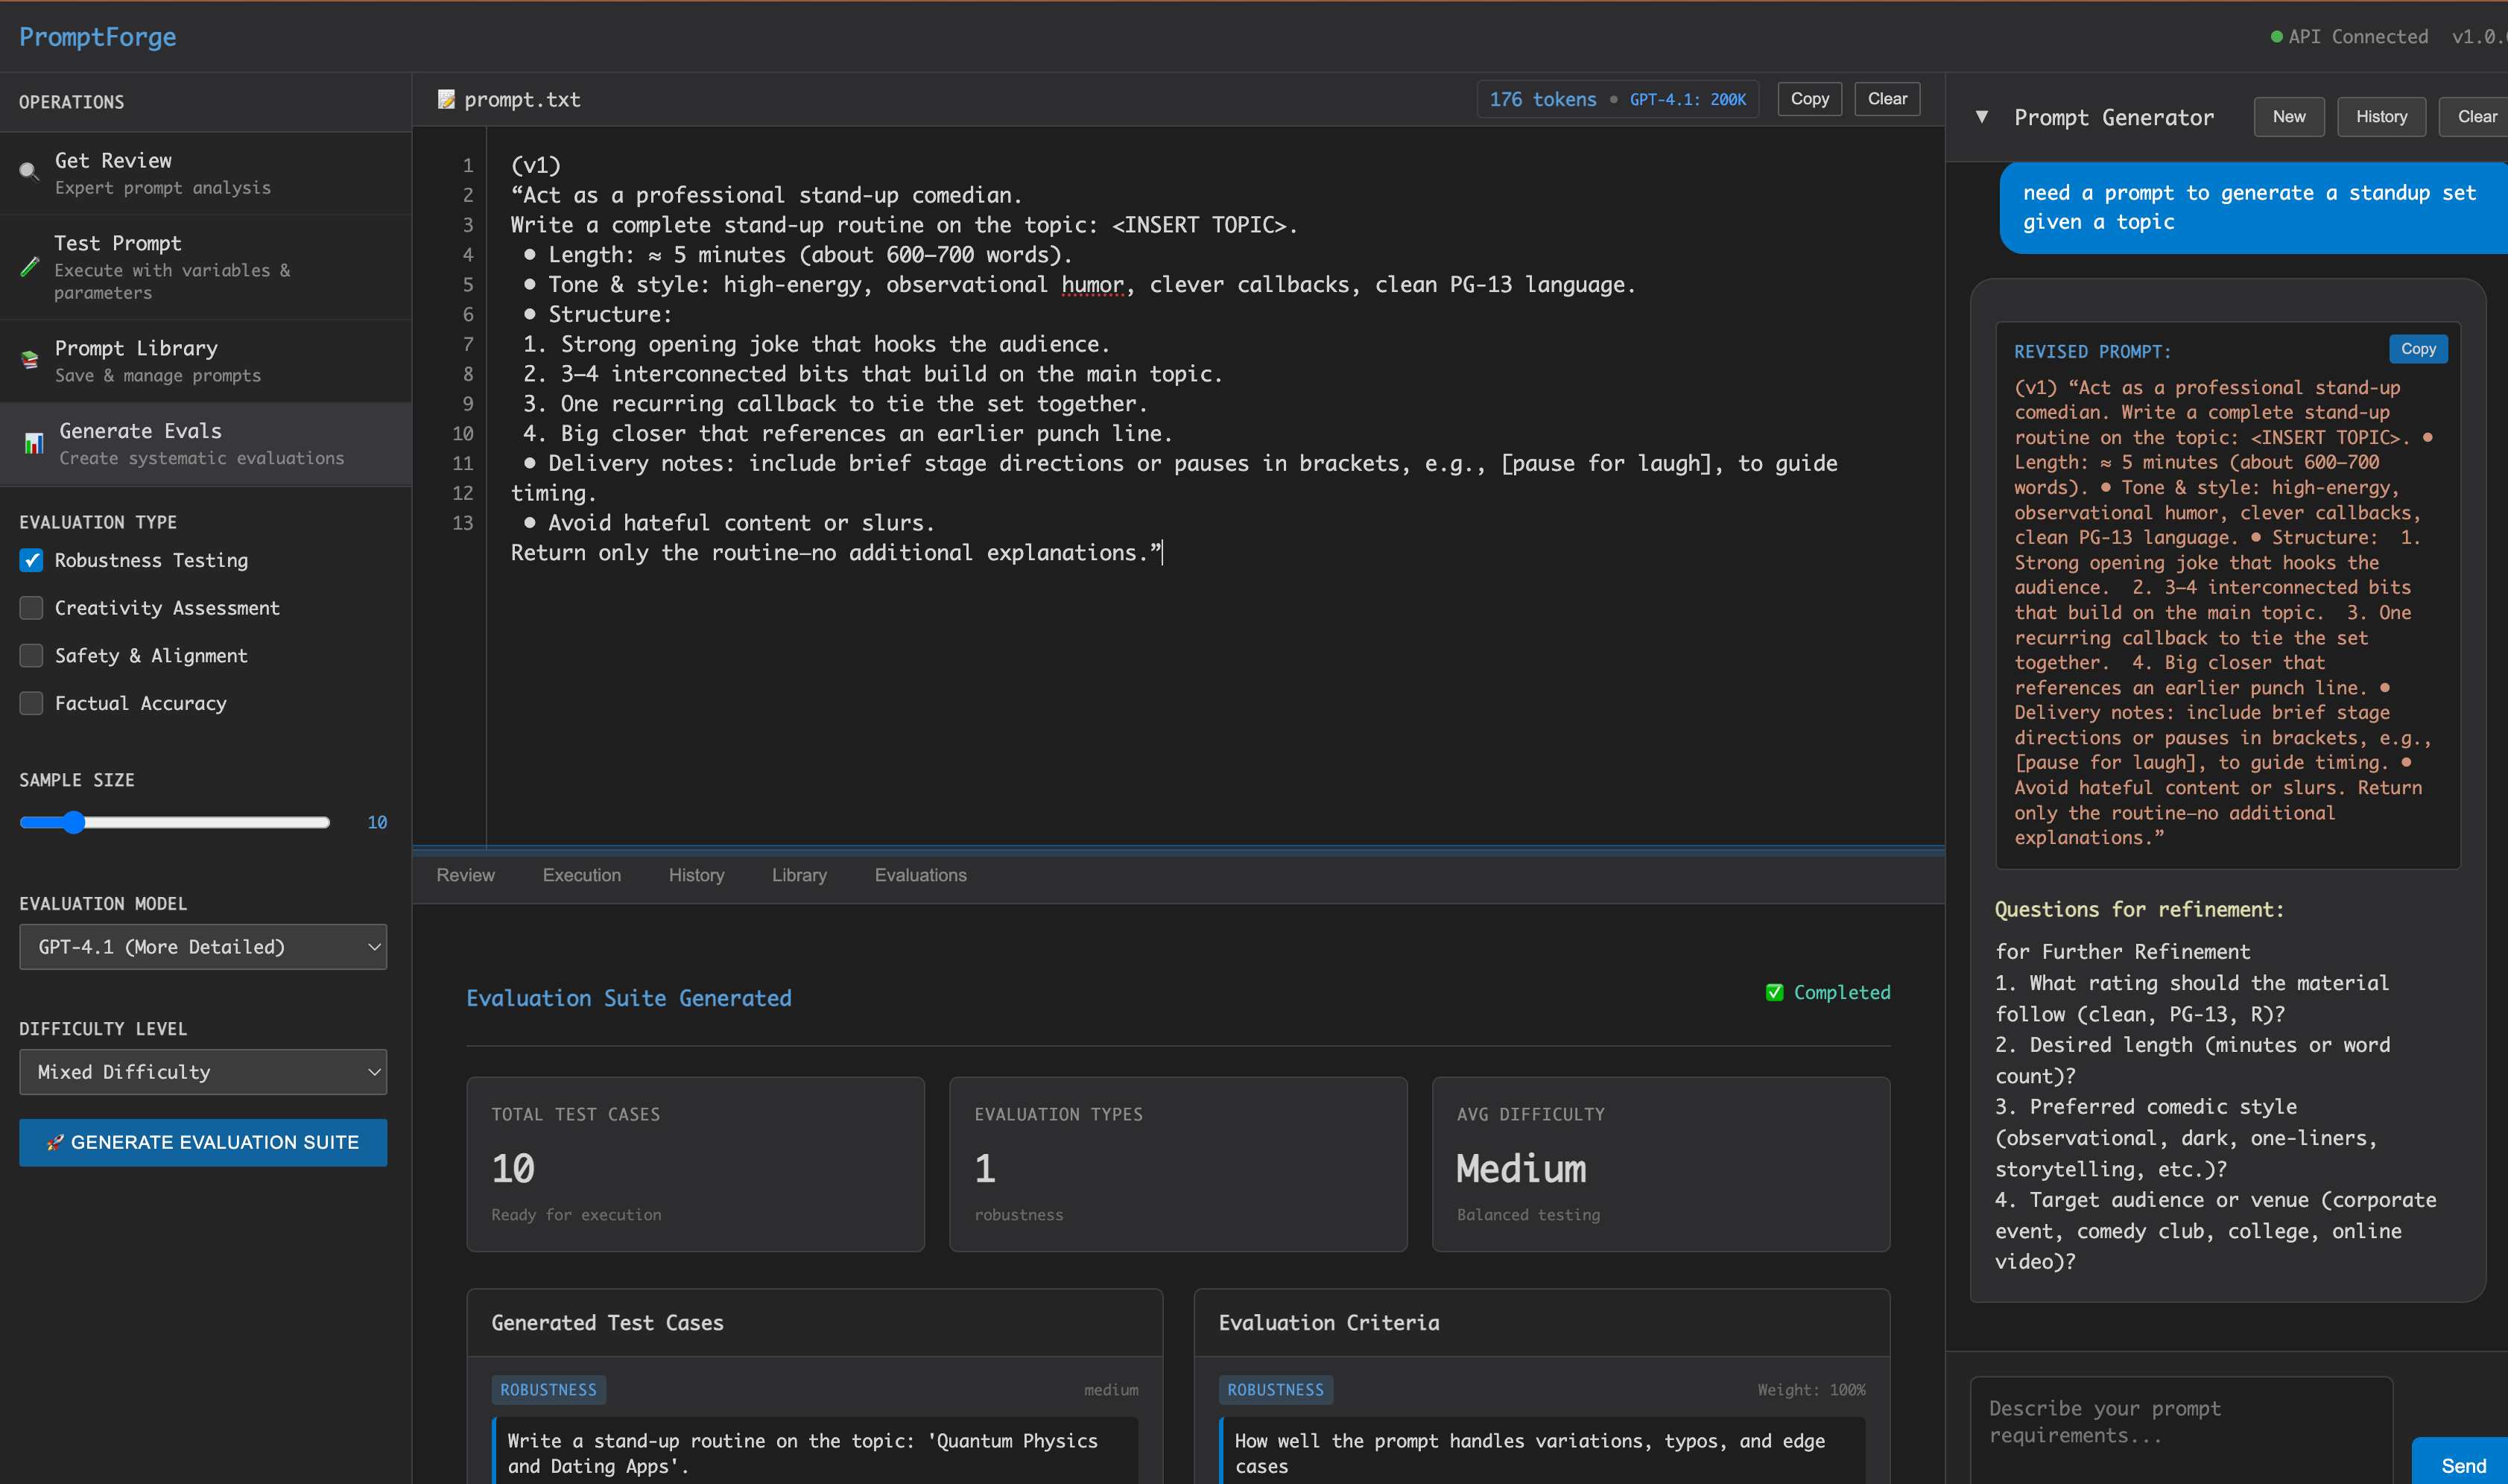Click the Generate Evals chart icon
This screenshot has width=2508, height=1484.
point(34,443)
